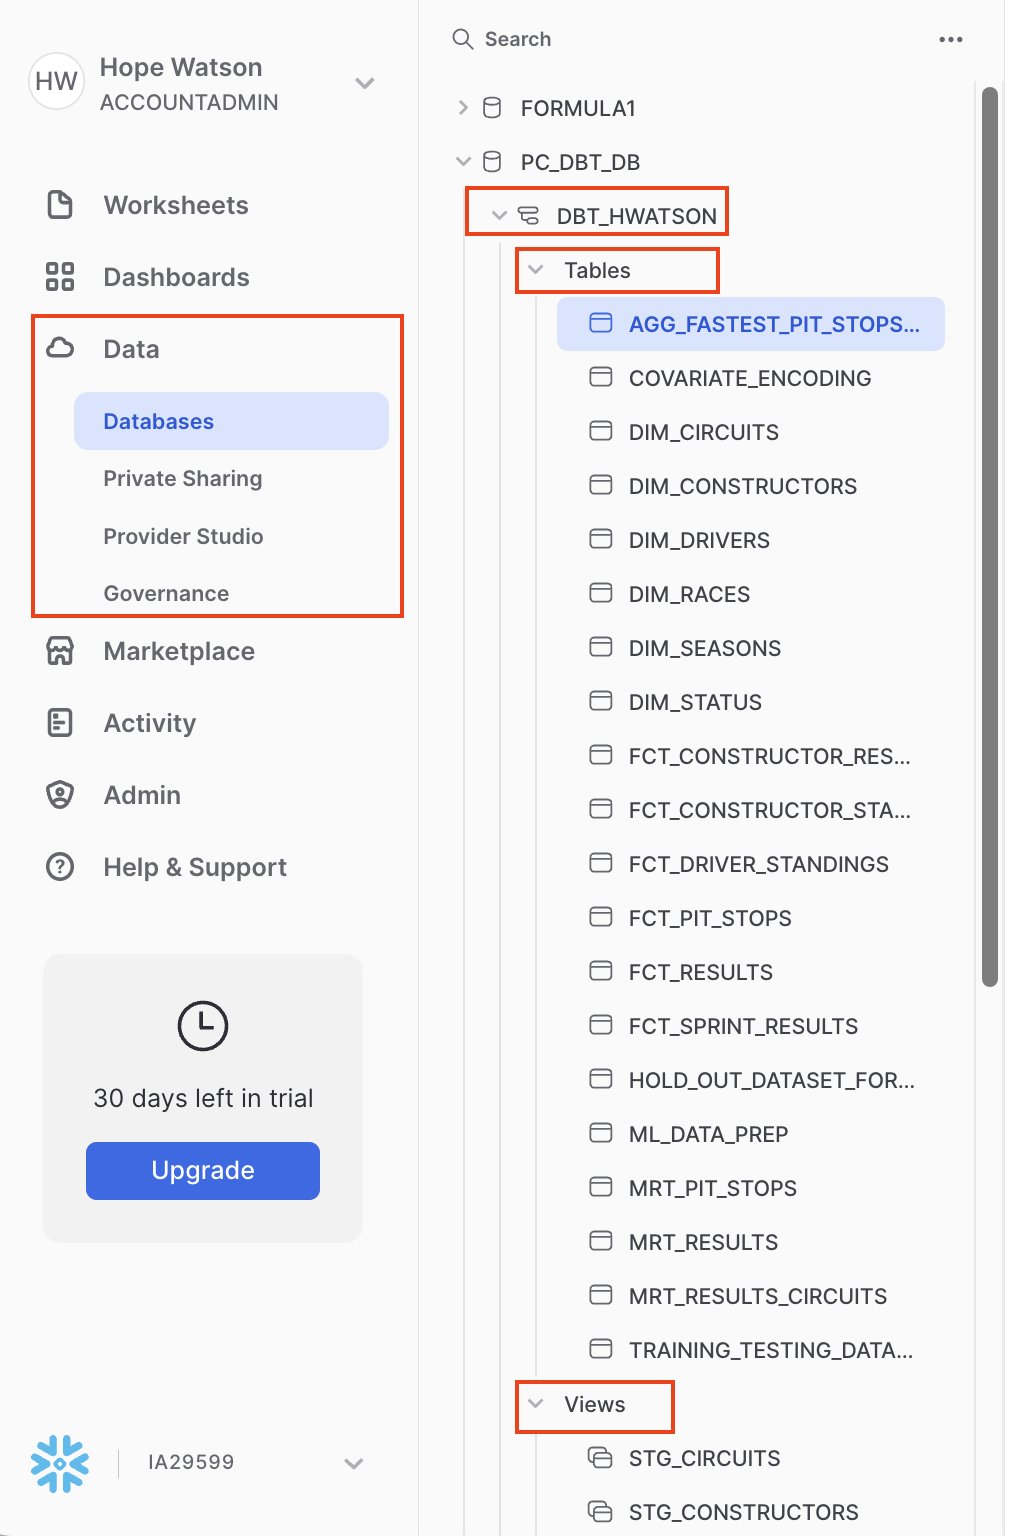
Task: Open the Activity panel icon
Action: click(60, 722)
